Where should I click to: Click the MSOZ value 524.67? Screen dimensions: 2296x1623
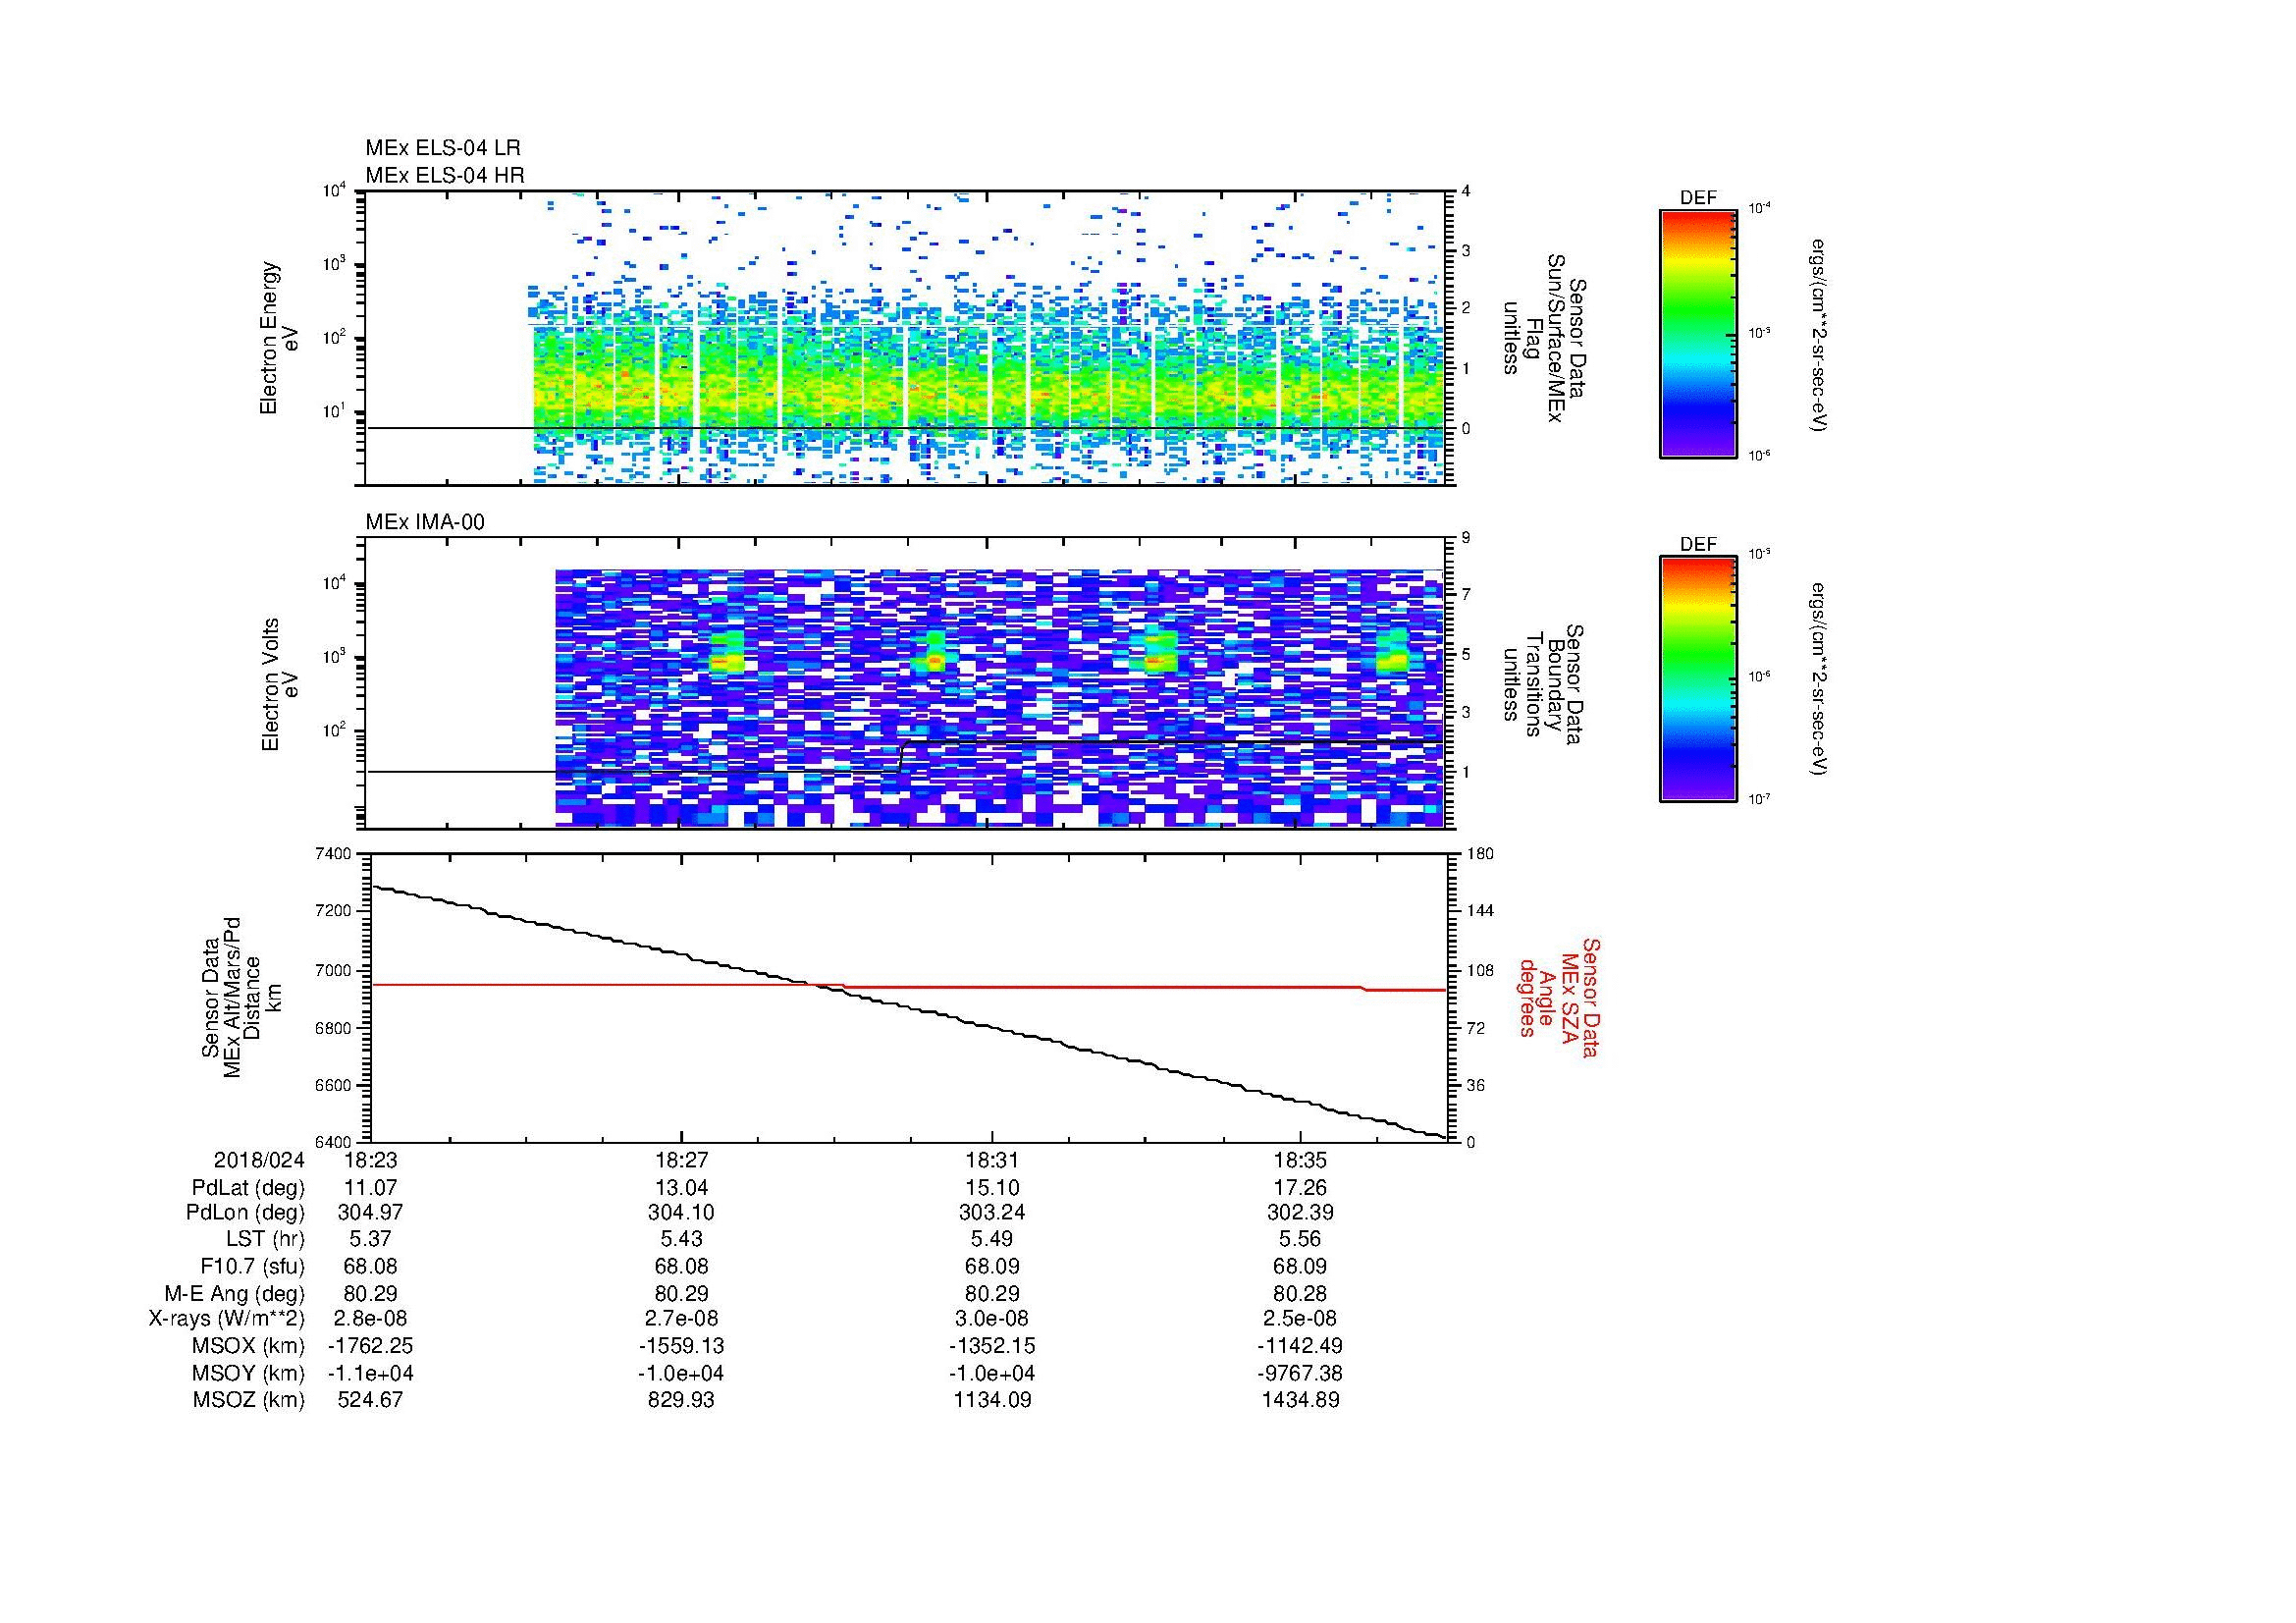tap(370, 1400)
